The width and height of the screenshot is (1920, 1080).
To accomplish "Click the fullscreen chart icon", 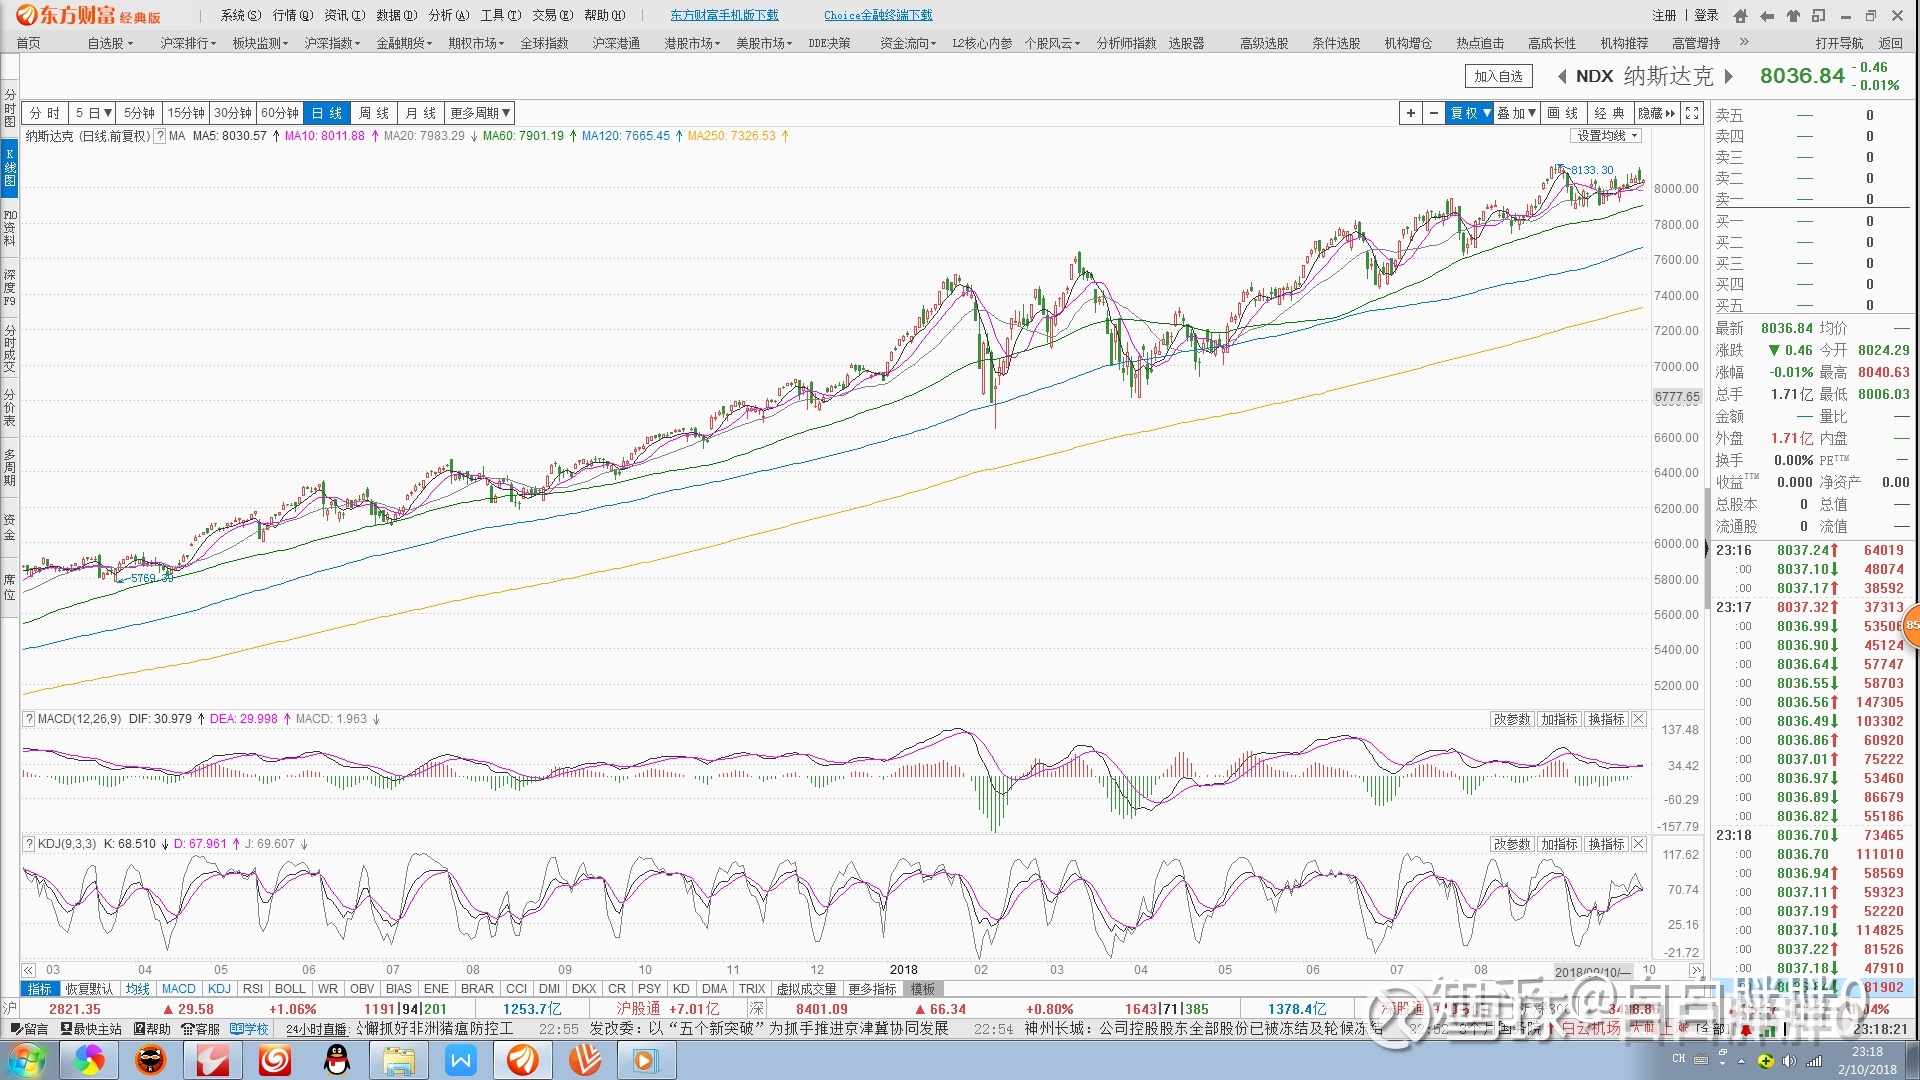I will 1692,113.
